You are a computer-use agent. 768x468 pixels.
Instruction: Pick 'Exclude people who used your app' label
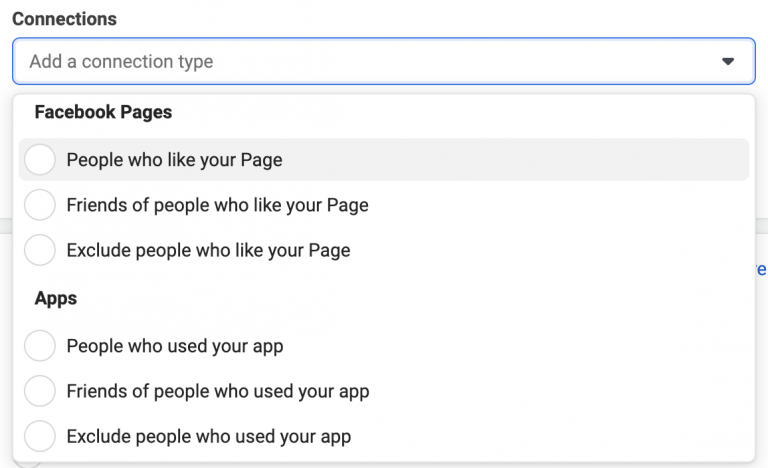pyautogui.click(x=209, y=436)
